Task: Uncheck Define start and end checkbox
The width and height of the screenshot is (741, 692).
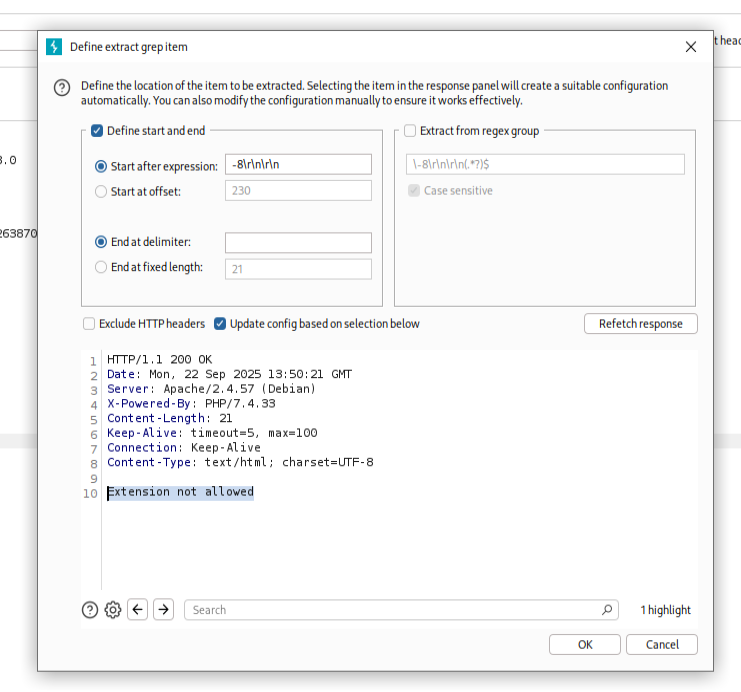Action: [97, 131]
